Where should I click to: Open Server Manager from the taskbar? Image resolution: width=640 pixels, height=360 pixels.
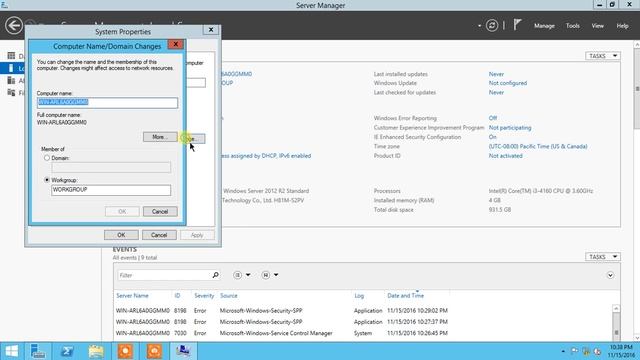[38, 351]
